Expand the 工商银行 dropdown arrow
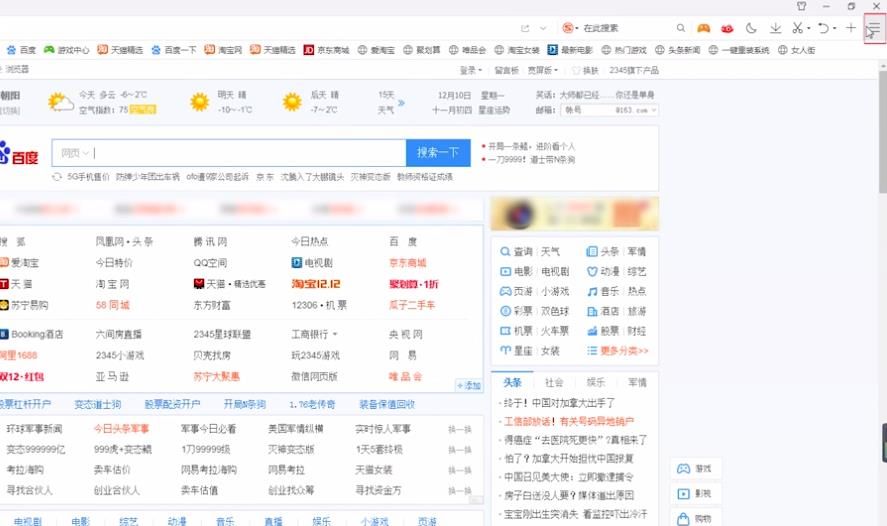The image size is (887, 526). point(335,334)
